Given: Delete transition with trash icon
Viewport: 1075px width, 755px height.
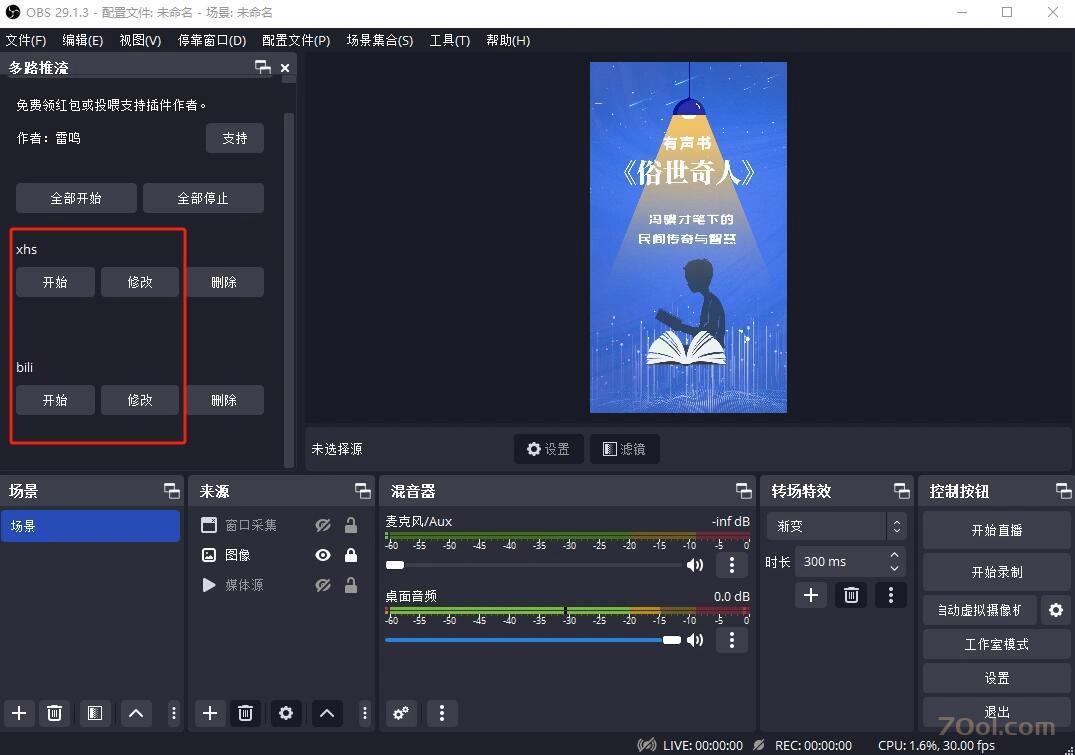Looking at the screenshot, I should (851, 595).
